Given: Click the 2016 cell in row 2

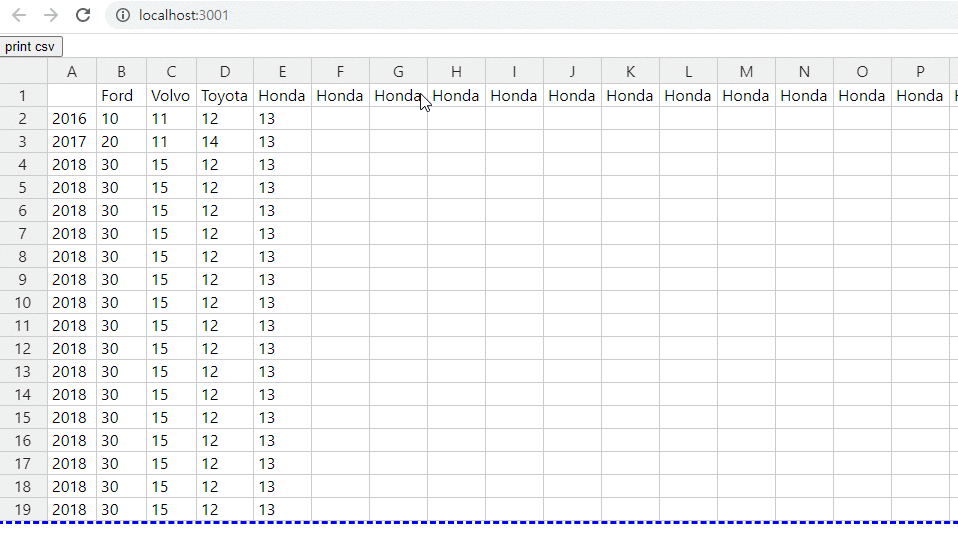Looking at the screenshot, I should 72,119.
